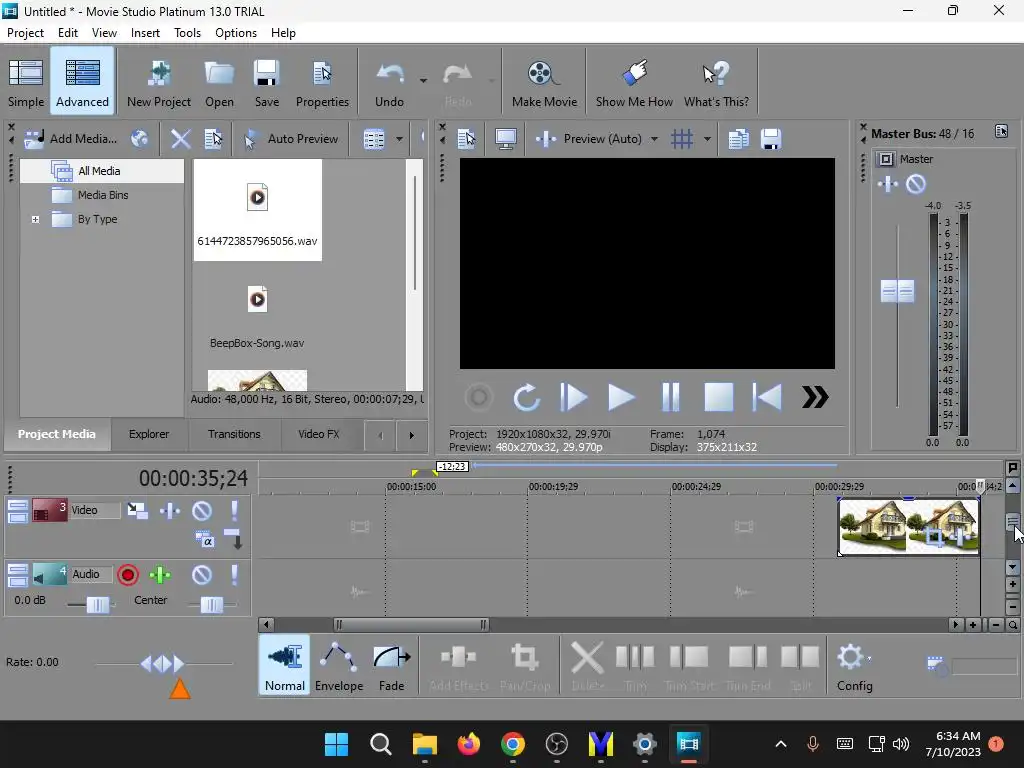Screen dimensions: 1024x768
Task: Open the Insert menu
Action: point(145,33)
